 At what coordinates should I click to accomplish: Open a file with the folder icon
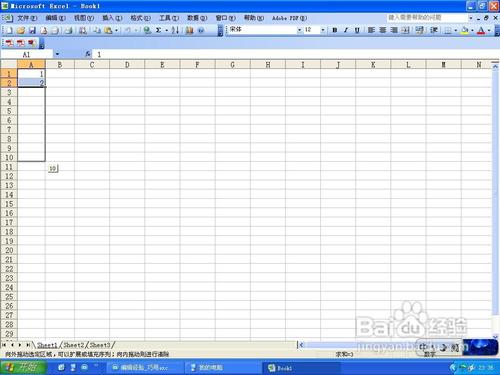(x=21, y=30)
